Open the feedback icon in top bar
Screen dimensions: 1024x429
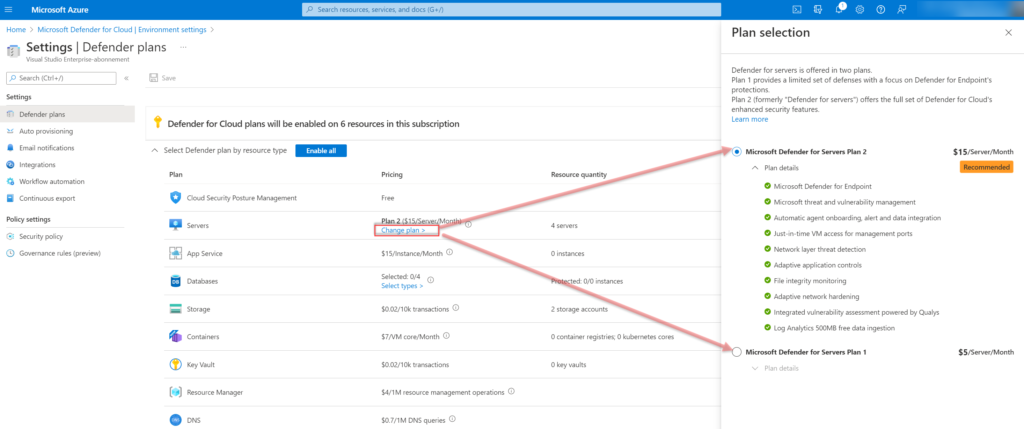coord(902,9)
